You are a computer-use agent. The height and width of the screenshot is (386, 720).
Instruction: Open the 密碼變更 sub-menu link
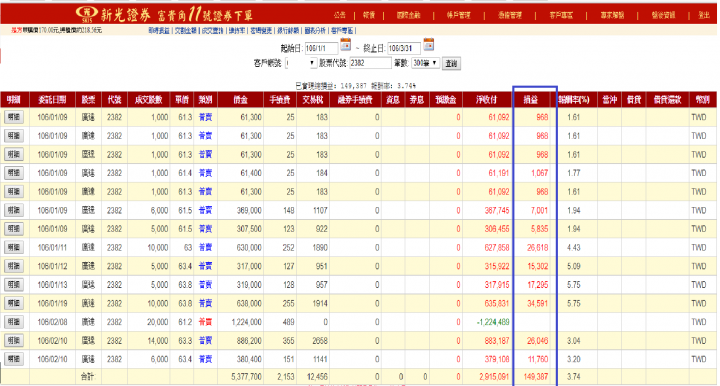(261, 30)
